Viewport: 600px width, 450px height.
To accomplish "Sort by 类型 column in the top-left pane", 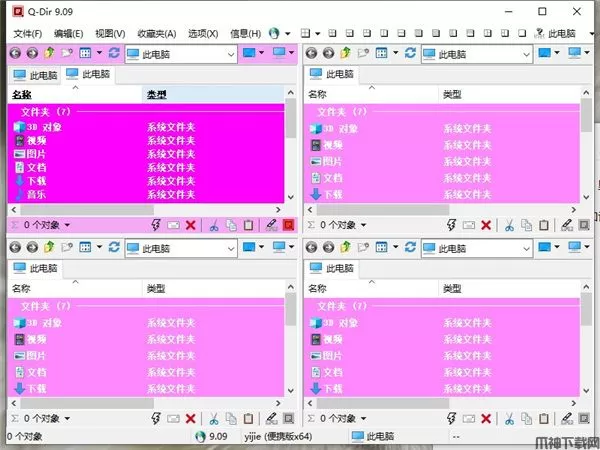I will pyautogui.click(x=214, y=95).
